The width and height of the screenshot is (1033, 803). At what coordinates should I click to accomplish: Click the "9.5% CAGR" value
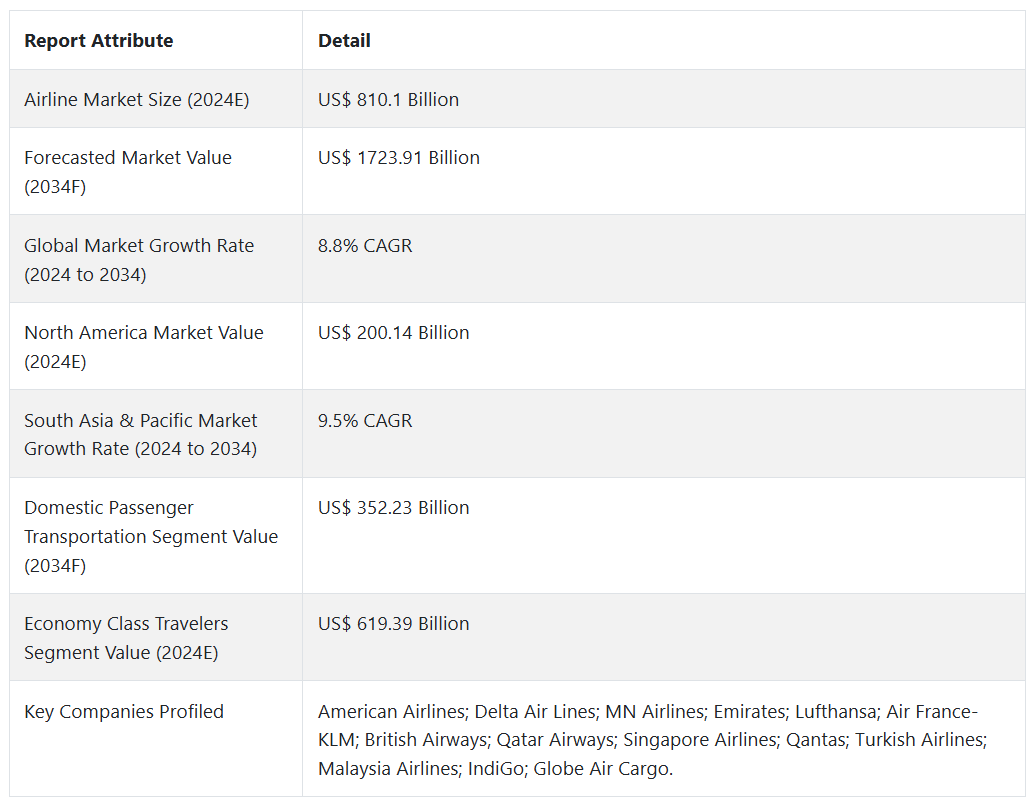pos(365,421)
